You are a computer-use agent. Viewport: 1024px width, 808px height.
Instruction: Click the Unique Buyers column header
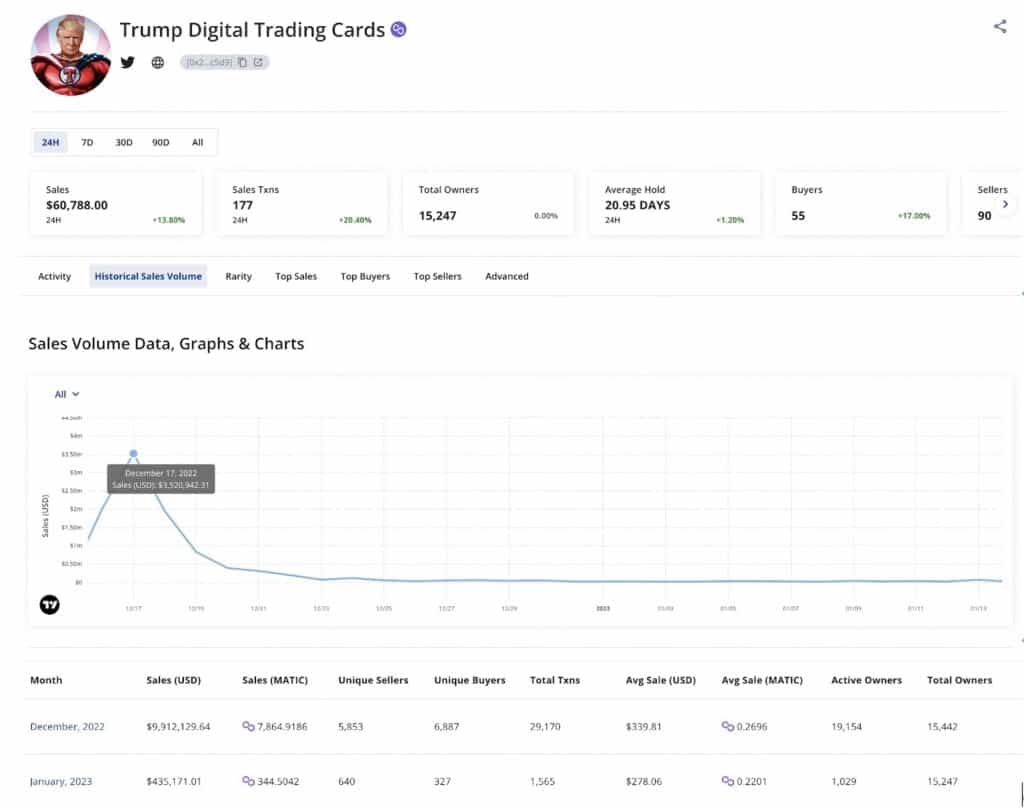470,680
